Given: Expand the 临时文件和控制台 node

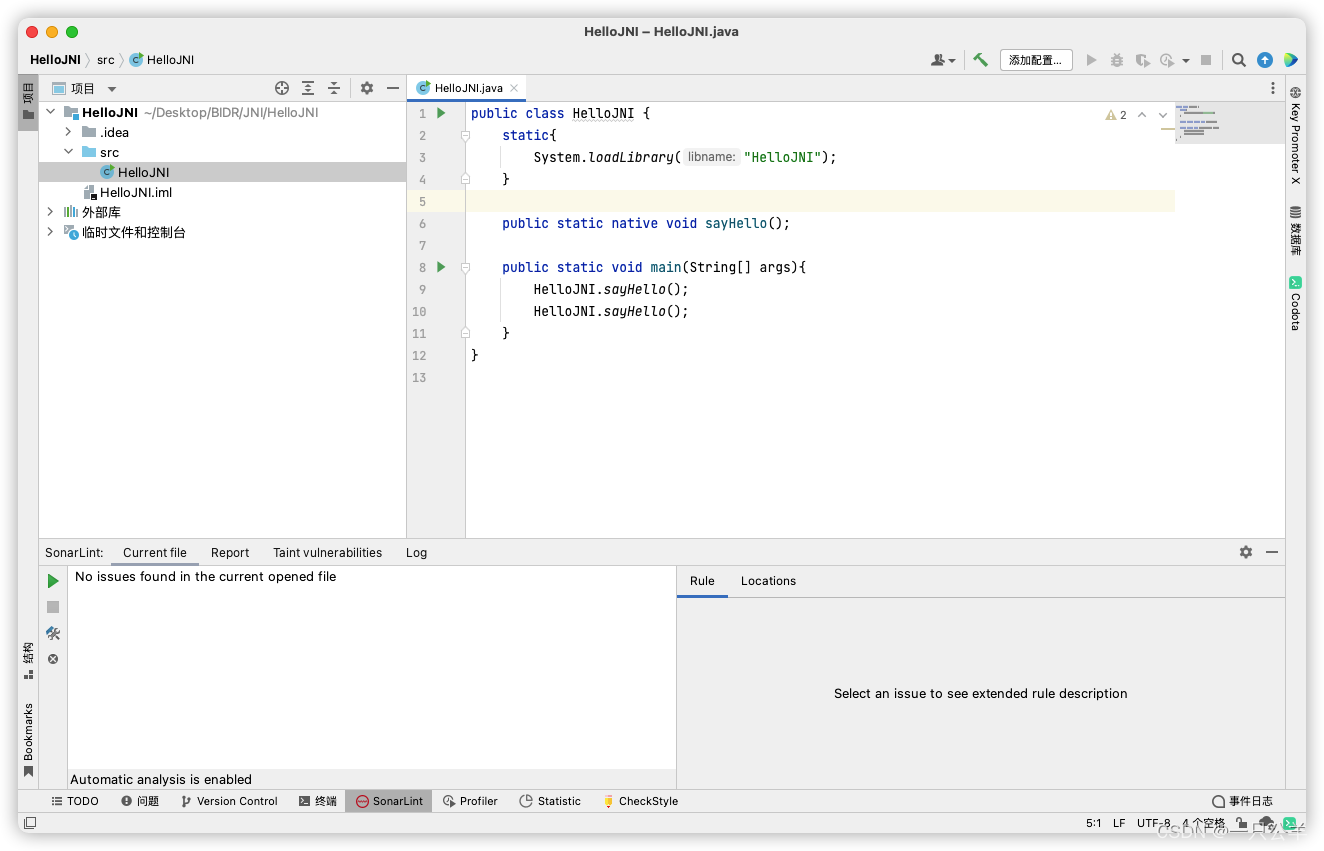Looking at the screenshot, I should coord(51,232).
